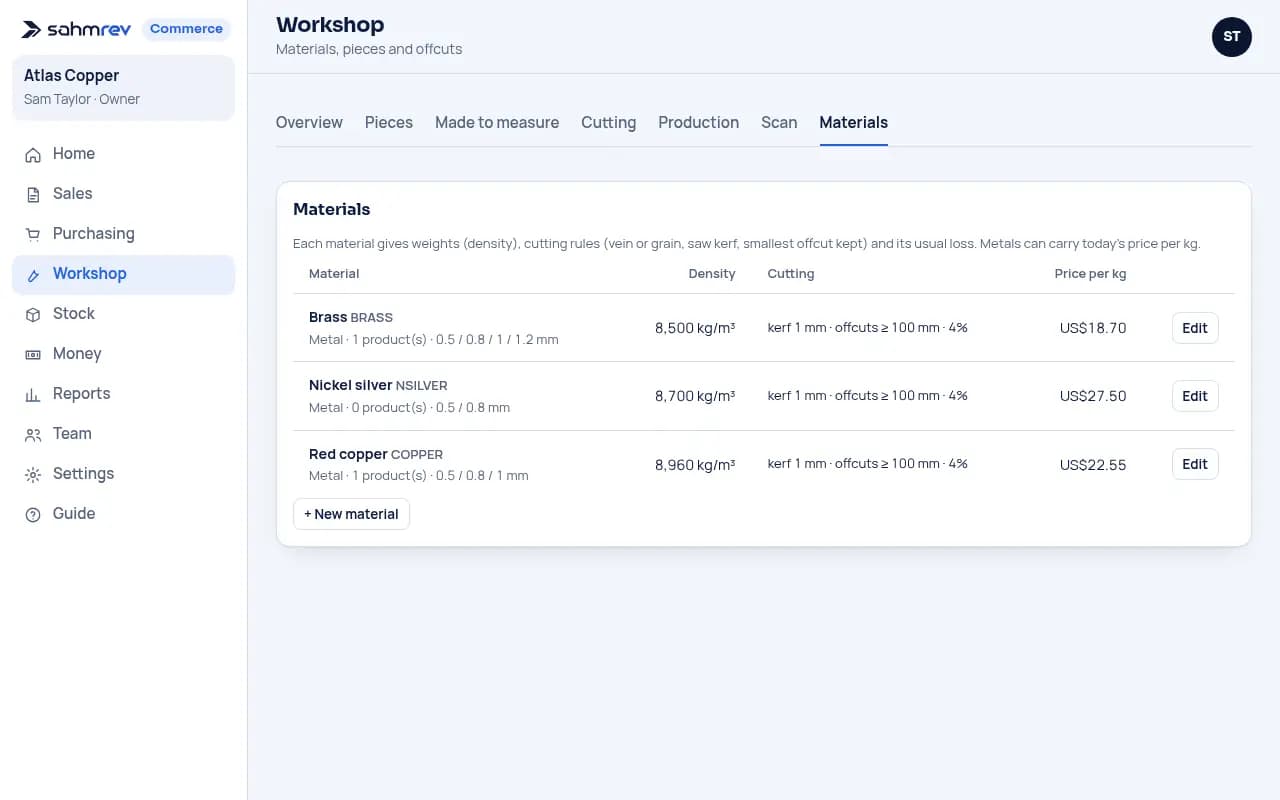The image size is (1280, 800).
Task: Open Settings from the sidebar
Action: (123, 474)
